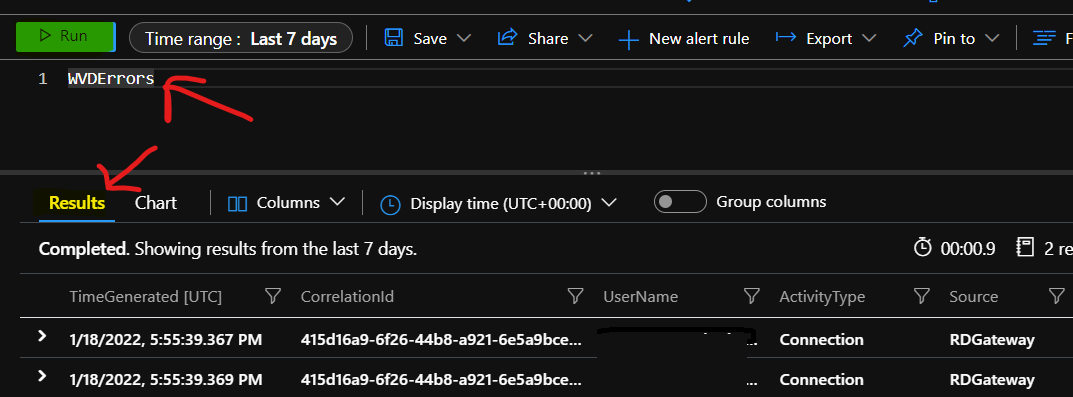The height and width of the screenshot is (397, 1073).
Task: Filter the CorrelationId column
Action: pyautogui.click(x=576, y=296)
